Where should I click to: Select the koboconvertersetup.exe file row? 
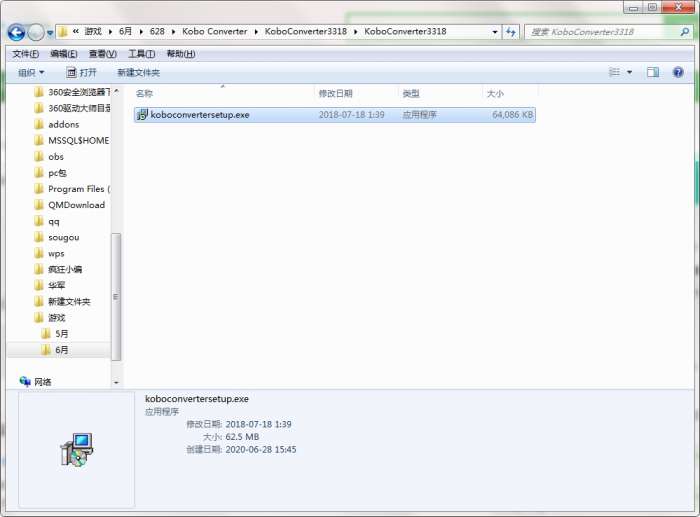335,115
